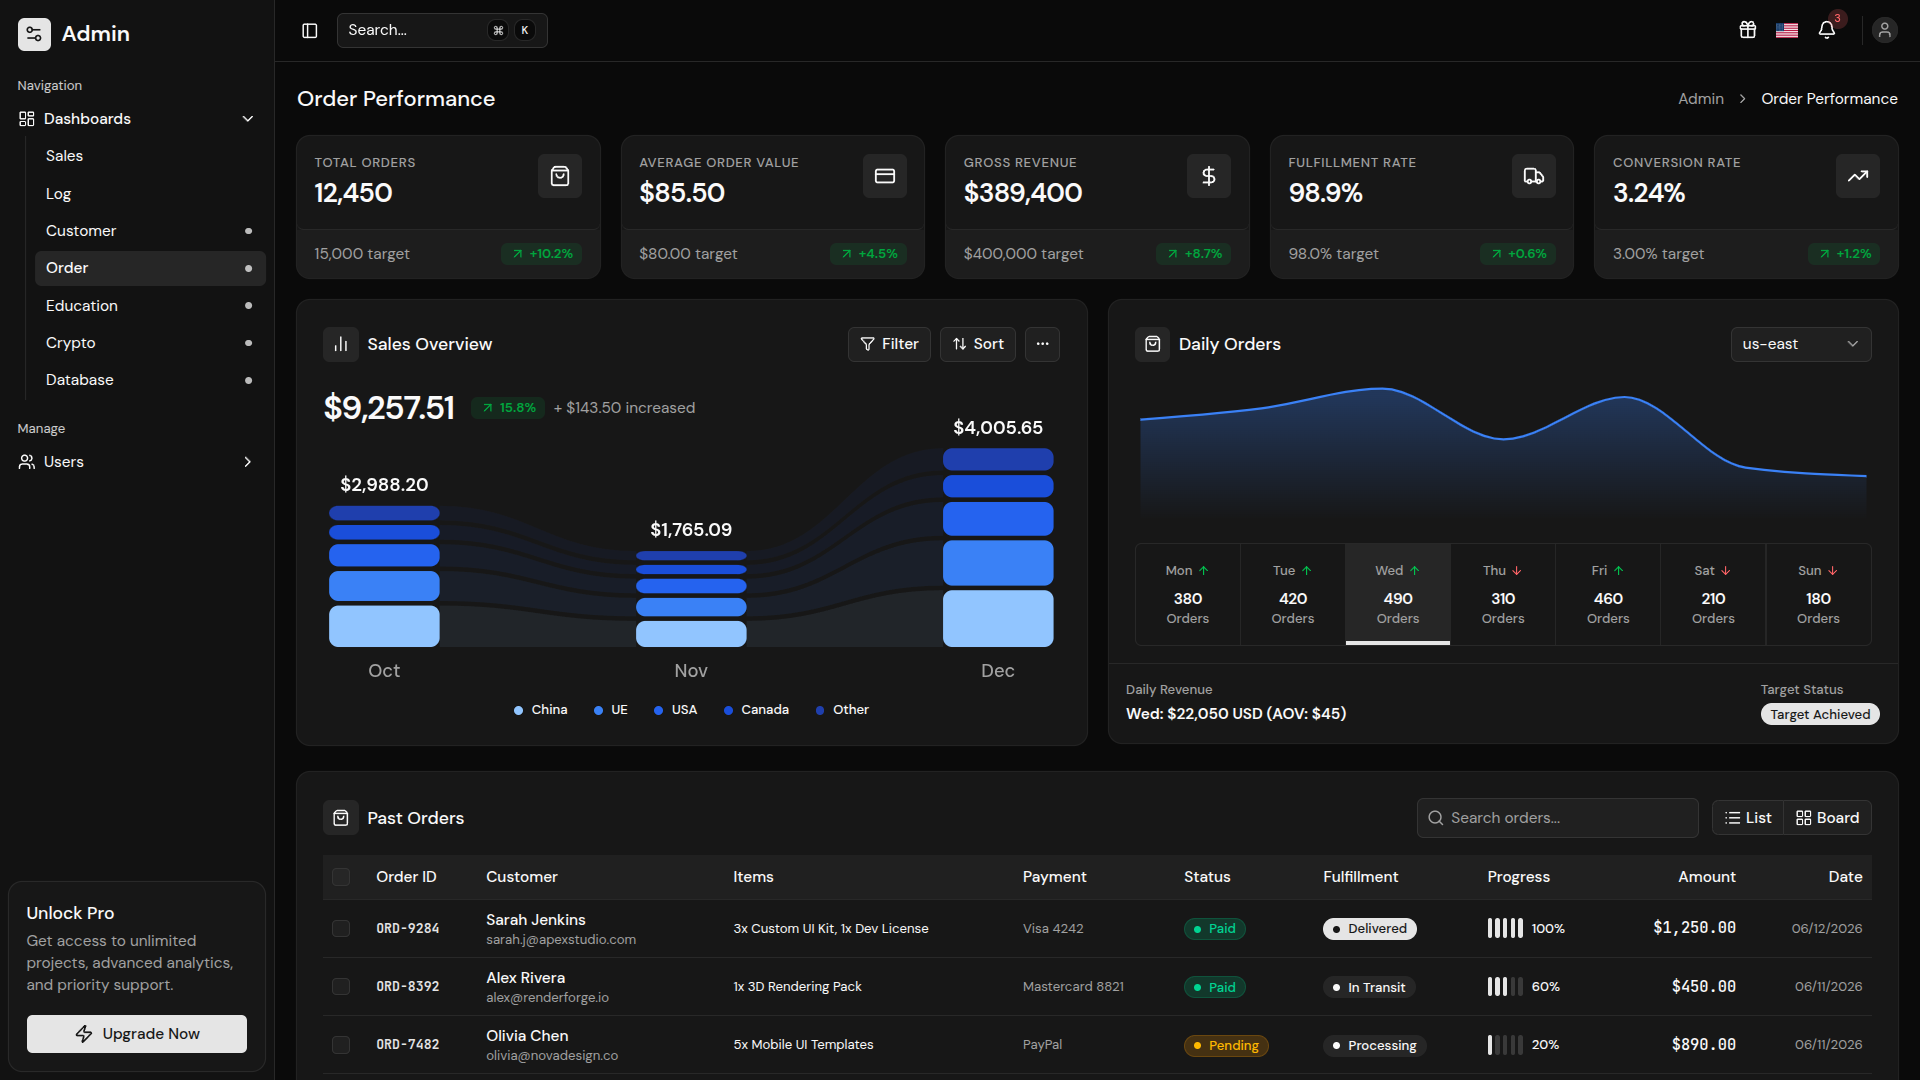The image size is (1920, 1080).
Task: Open the user profile avatar icon
Action: click(1885, 30)
